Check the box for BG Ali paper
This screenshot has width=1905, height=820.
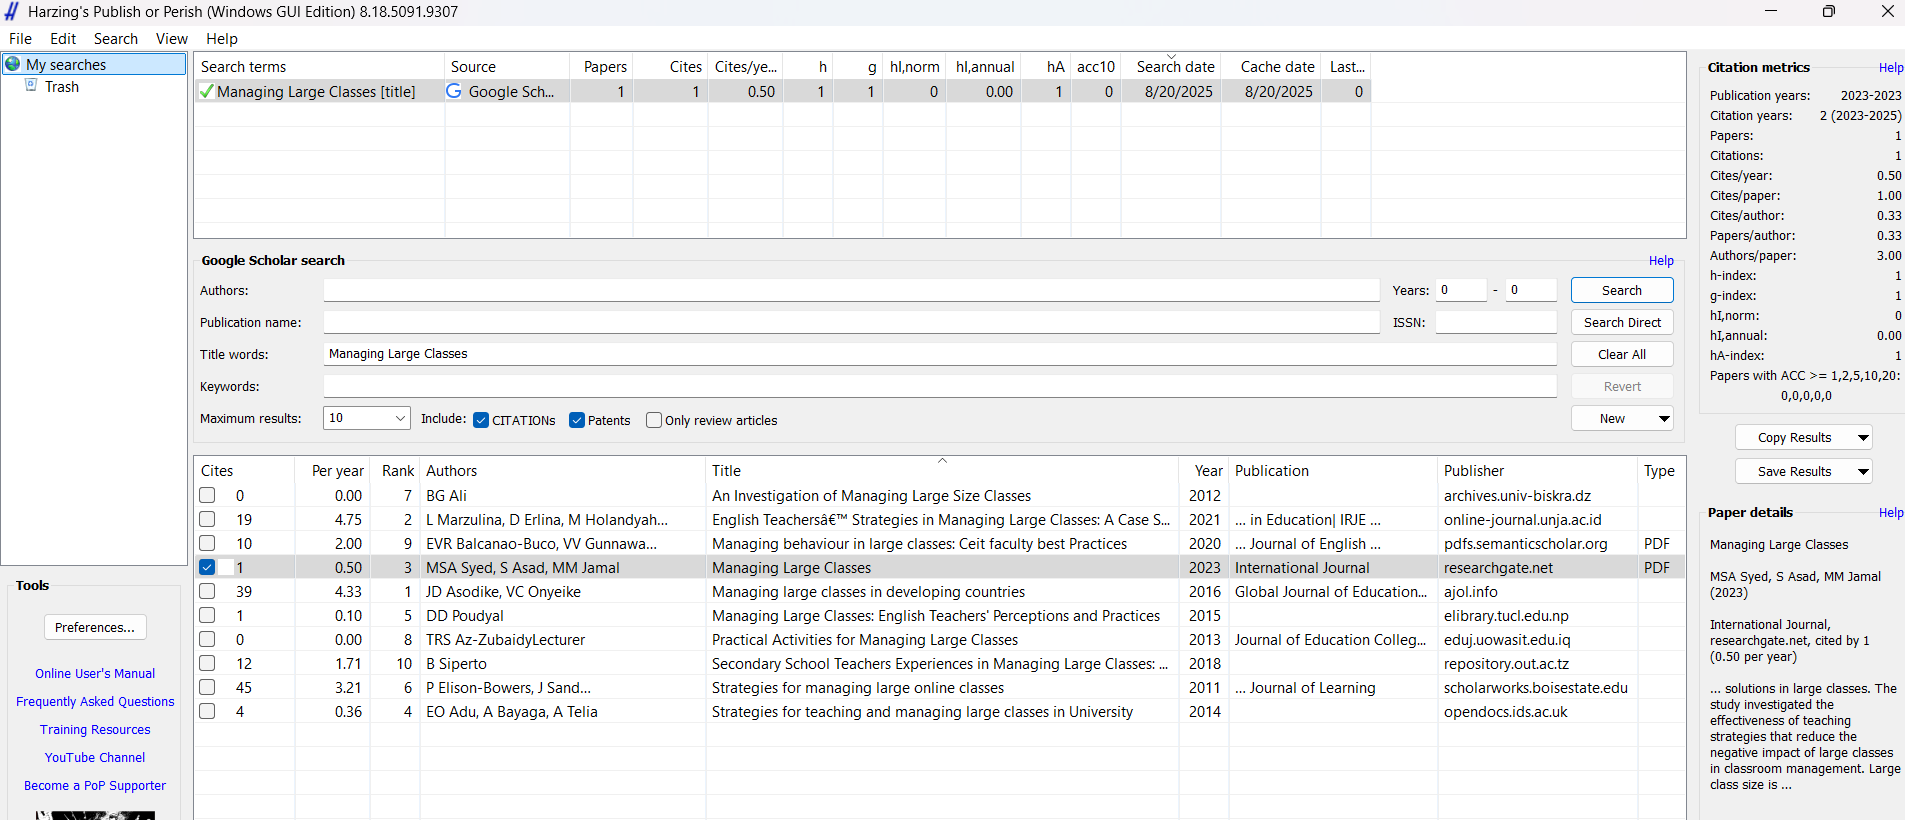tap(207, 495)
